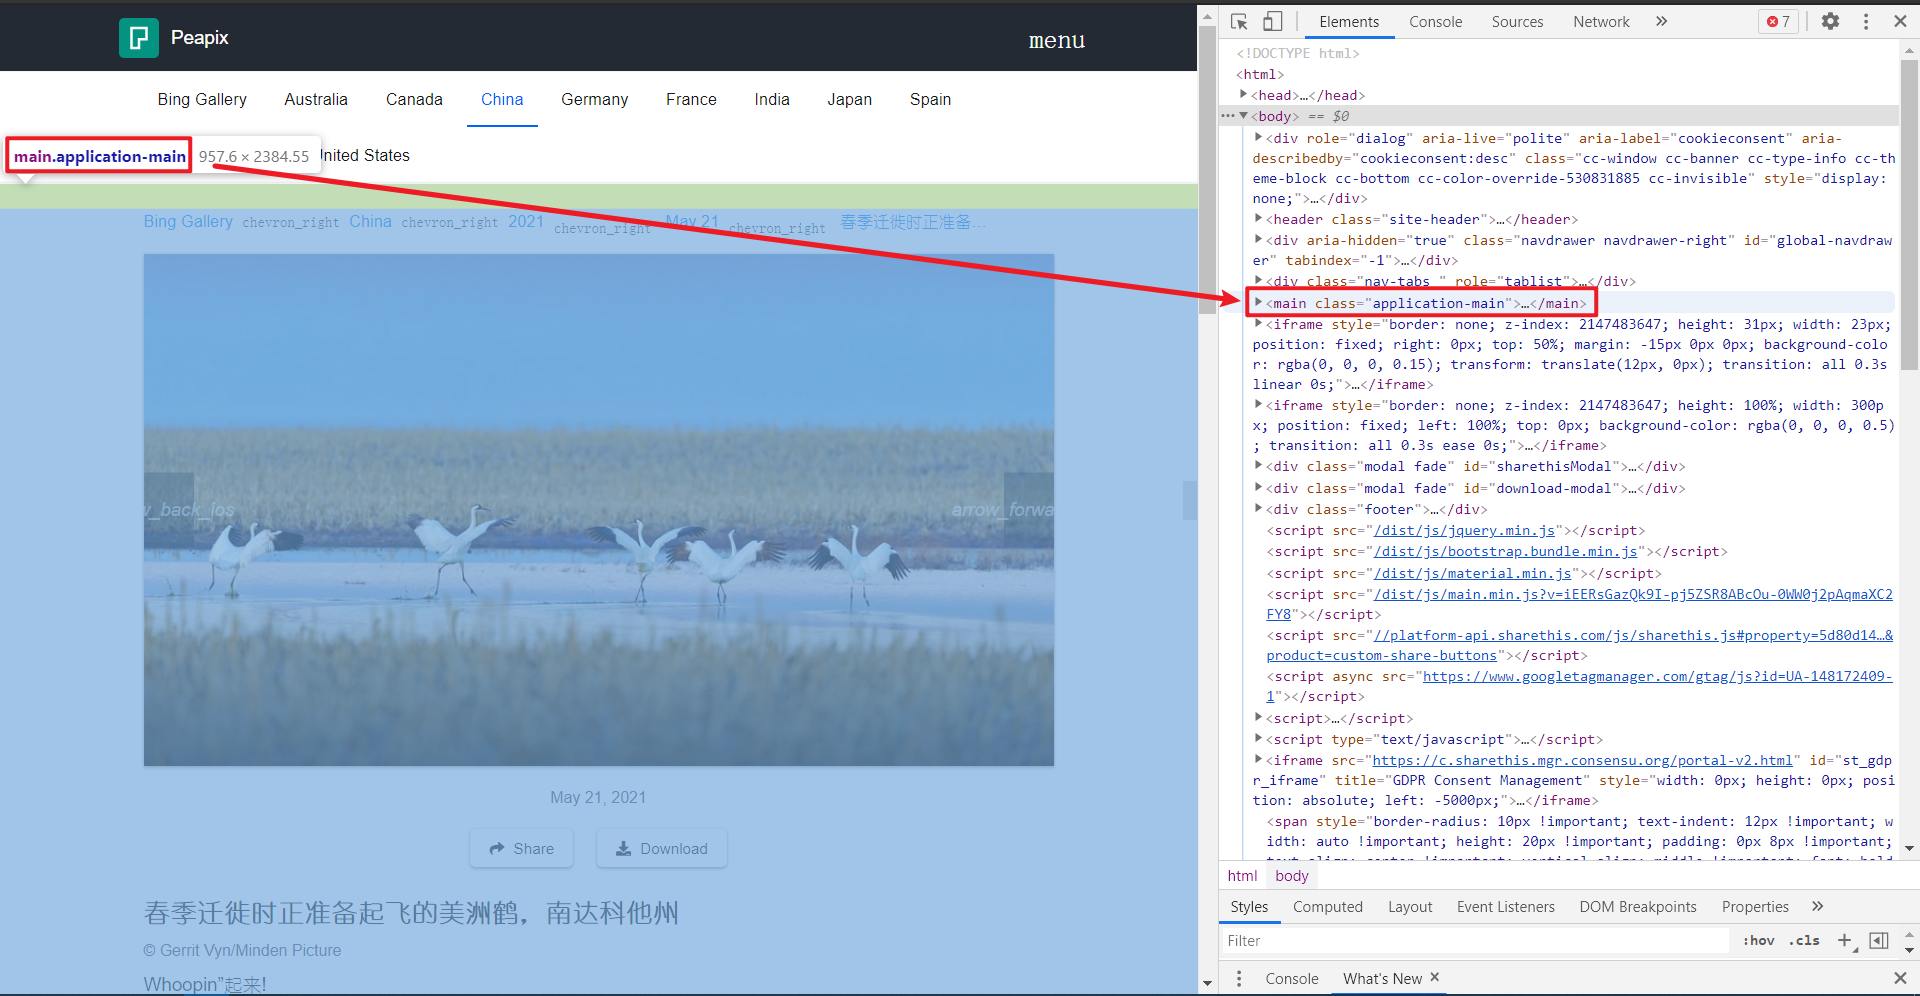Image resolution: width=1920 pixels, height=996 pixels.
Task: Switch to the Console tab in DevTools
Action: pos(1435,21)
